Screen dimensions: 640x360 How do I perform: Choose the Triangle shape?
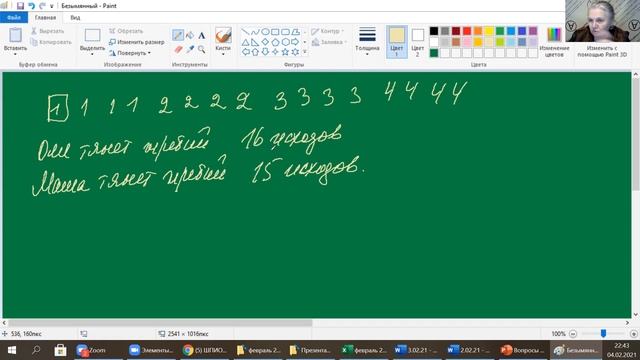pos(245,42)
